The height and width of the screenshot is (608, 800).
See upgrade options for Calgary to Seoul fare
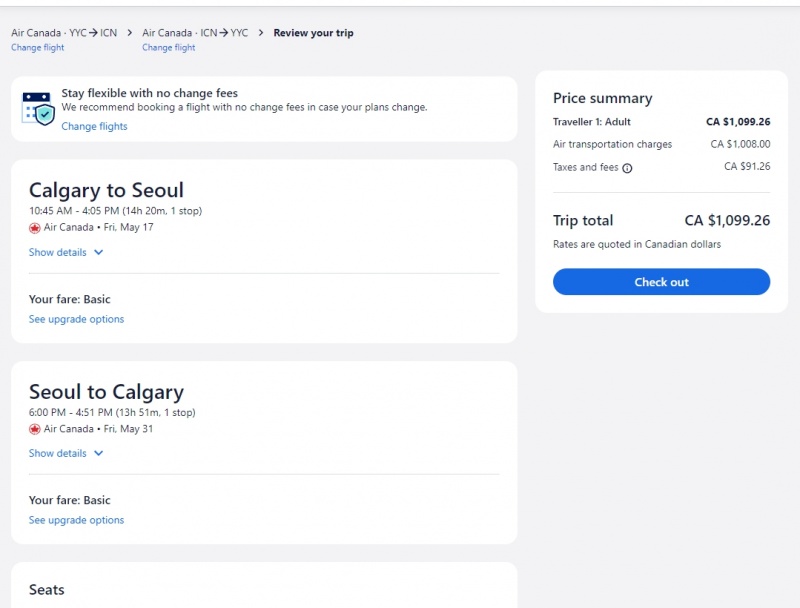[76, 319]
